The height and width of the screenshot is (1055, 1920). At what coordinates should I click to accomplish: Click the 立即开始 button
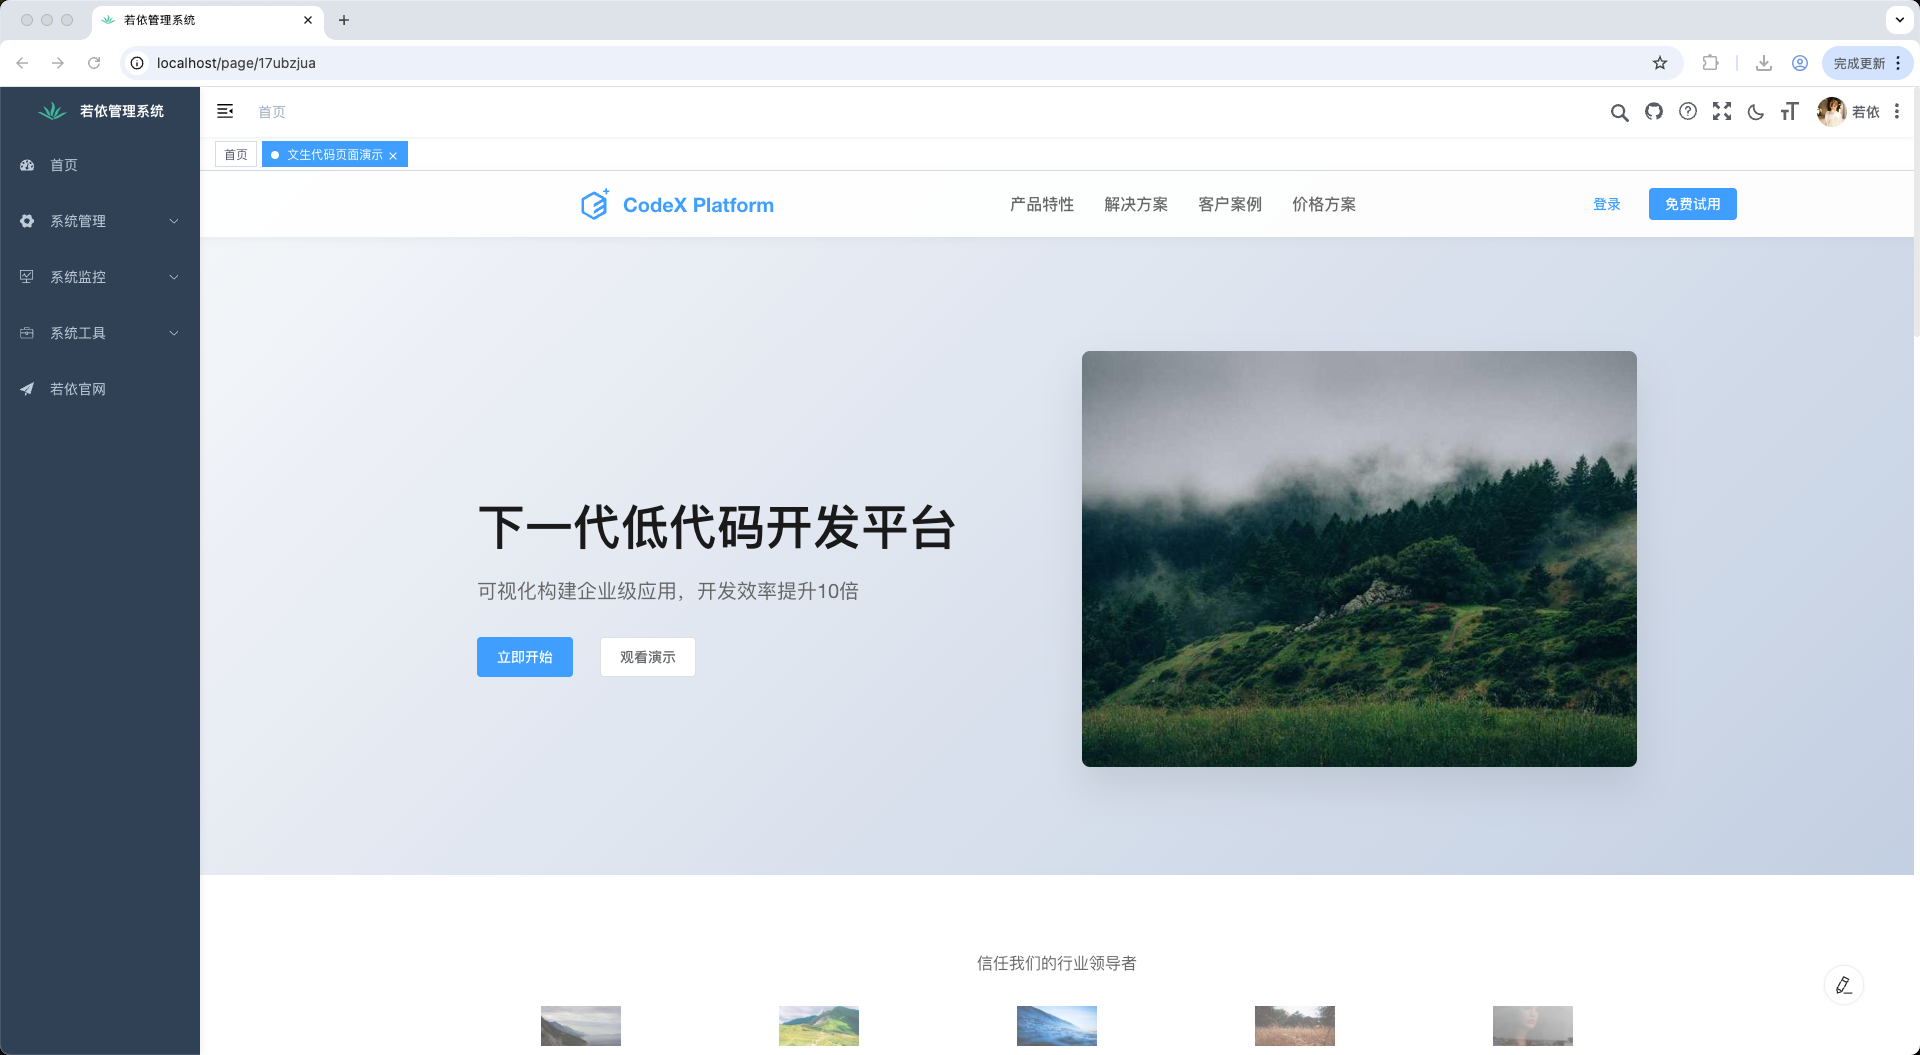(524, 657)
